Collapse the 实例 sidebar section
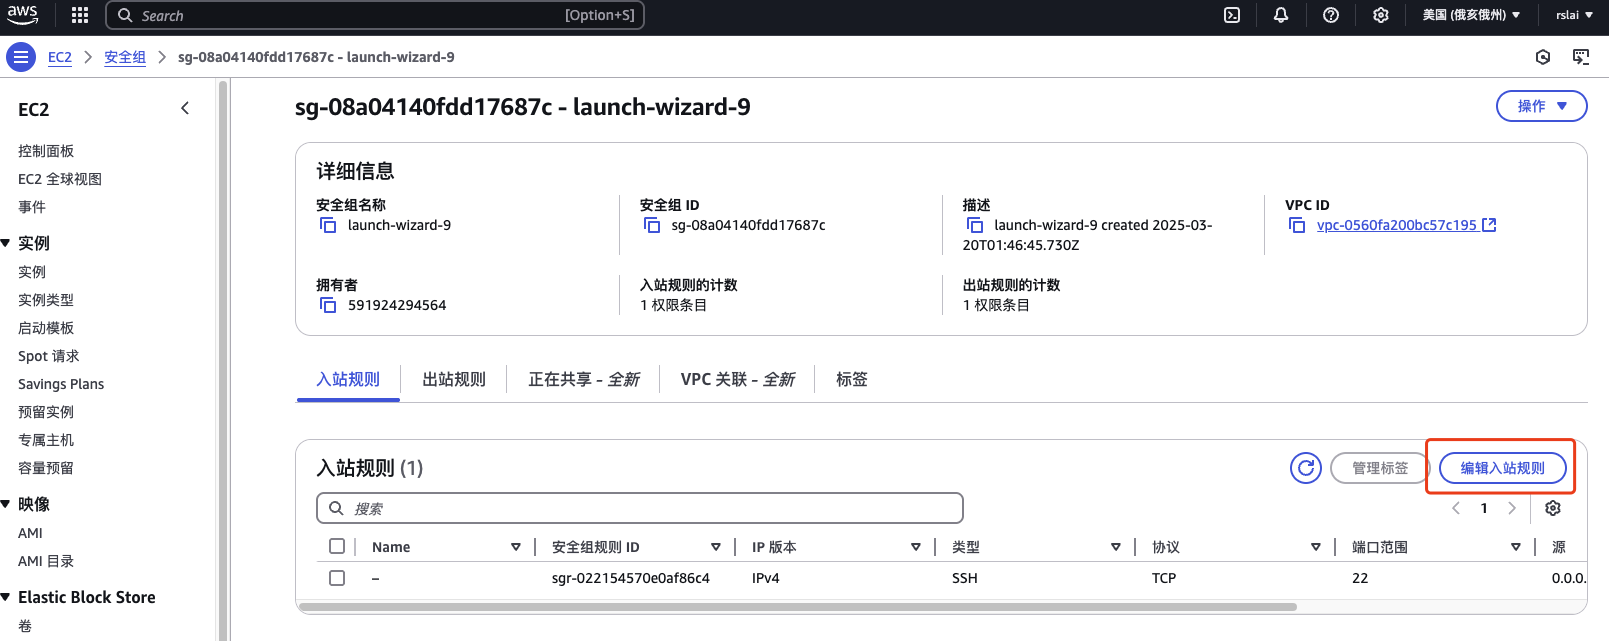This screenshot has height=641, width=1609. click(6, 243)
